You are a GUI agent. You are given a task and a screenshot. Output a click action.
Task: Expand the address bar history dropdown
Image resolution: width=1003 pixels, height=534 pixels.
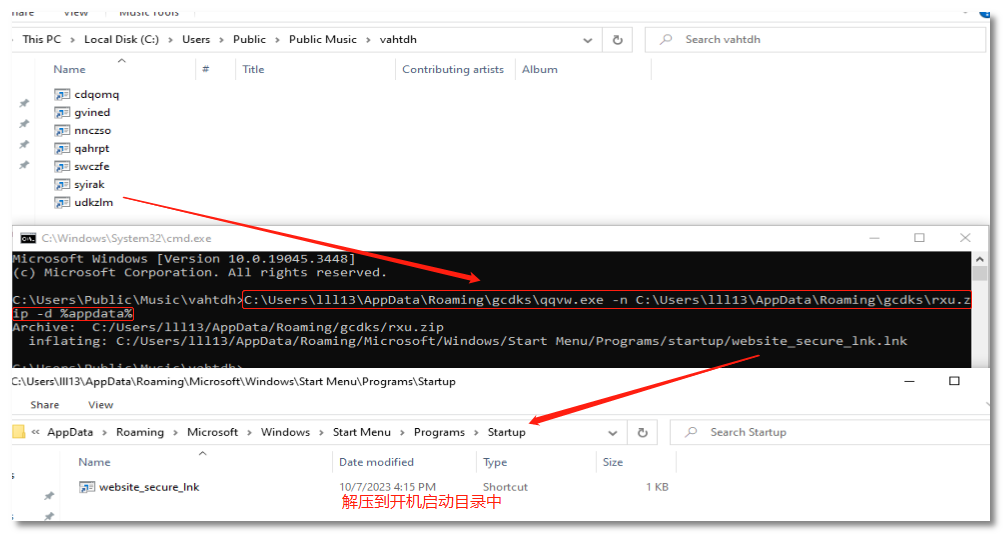[x=588, y=40]
